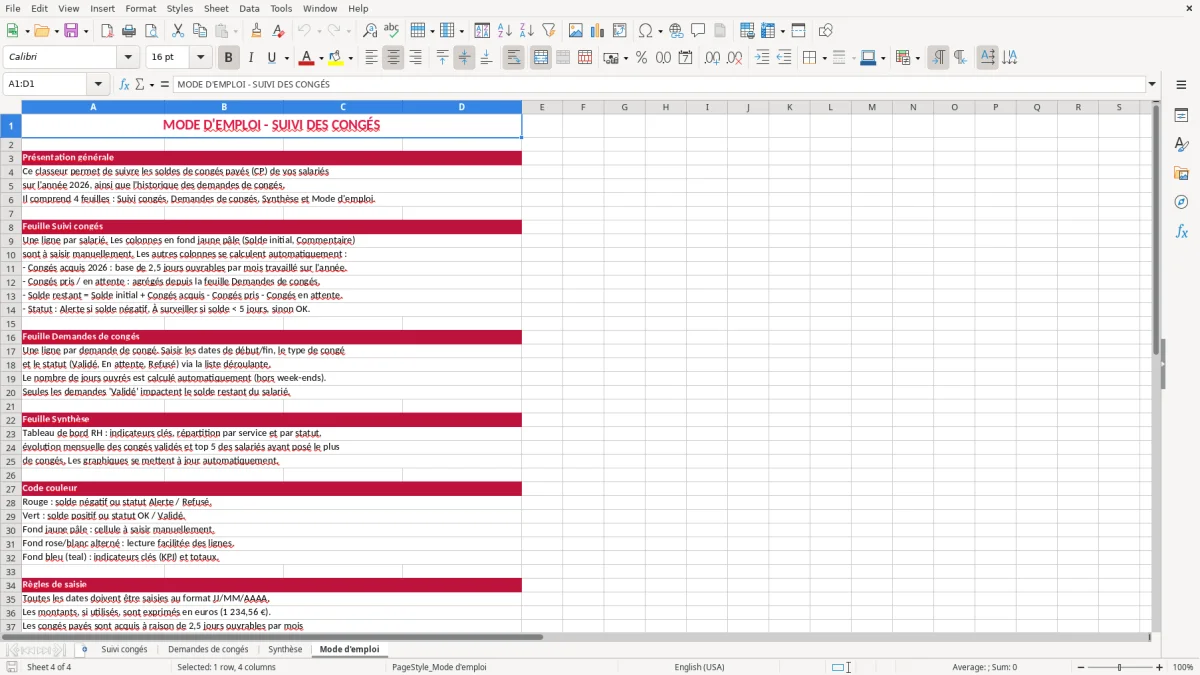
Task: Insert a chart
Action: (x=598, y=31)
